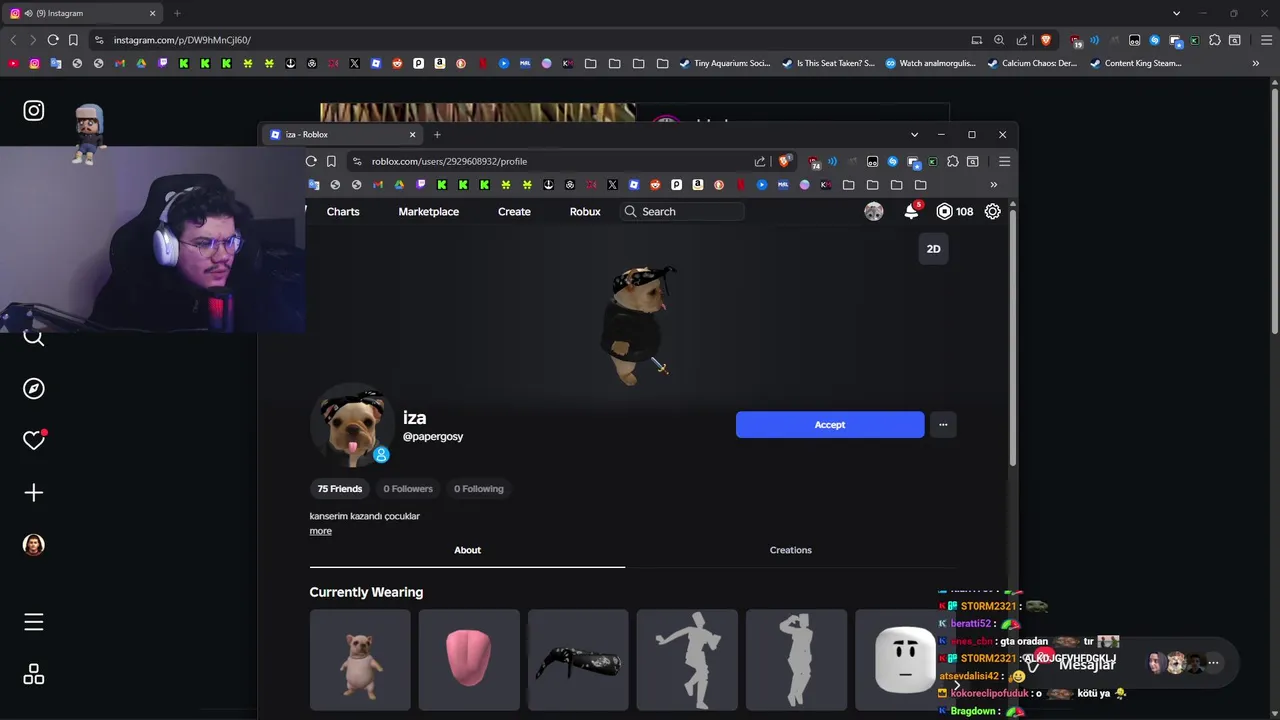Open Twitch bookmark in Roblox window
Image resolution: width=1280 pixels, height=720 pixels.
420,185
